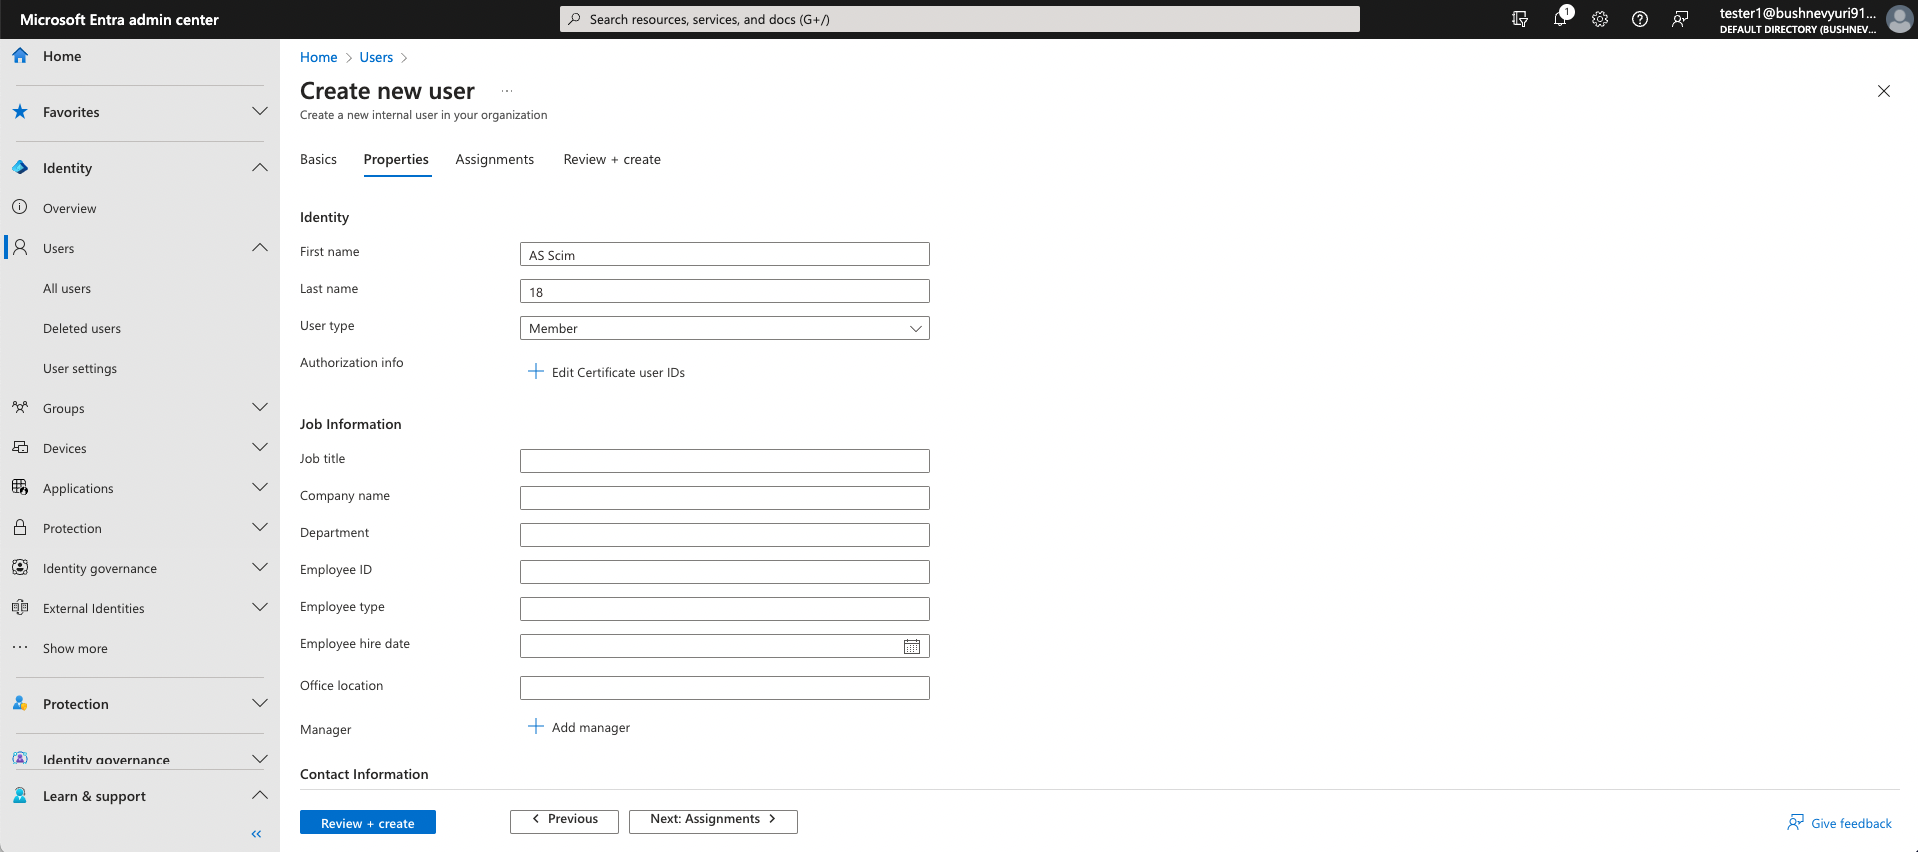Click the Applications grid icon
Viewport: 1918px width, 852px height.
pos(20,488)
